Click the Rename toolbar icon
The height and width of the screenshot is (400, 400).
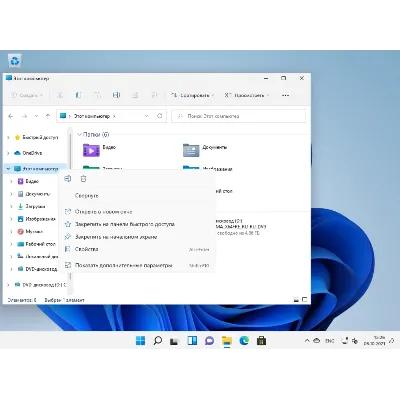pos(116,95)
